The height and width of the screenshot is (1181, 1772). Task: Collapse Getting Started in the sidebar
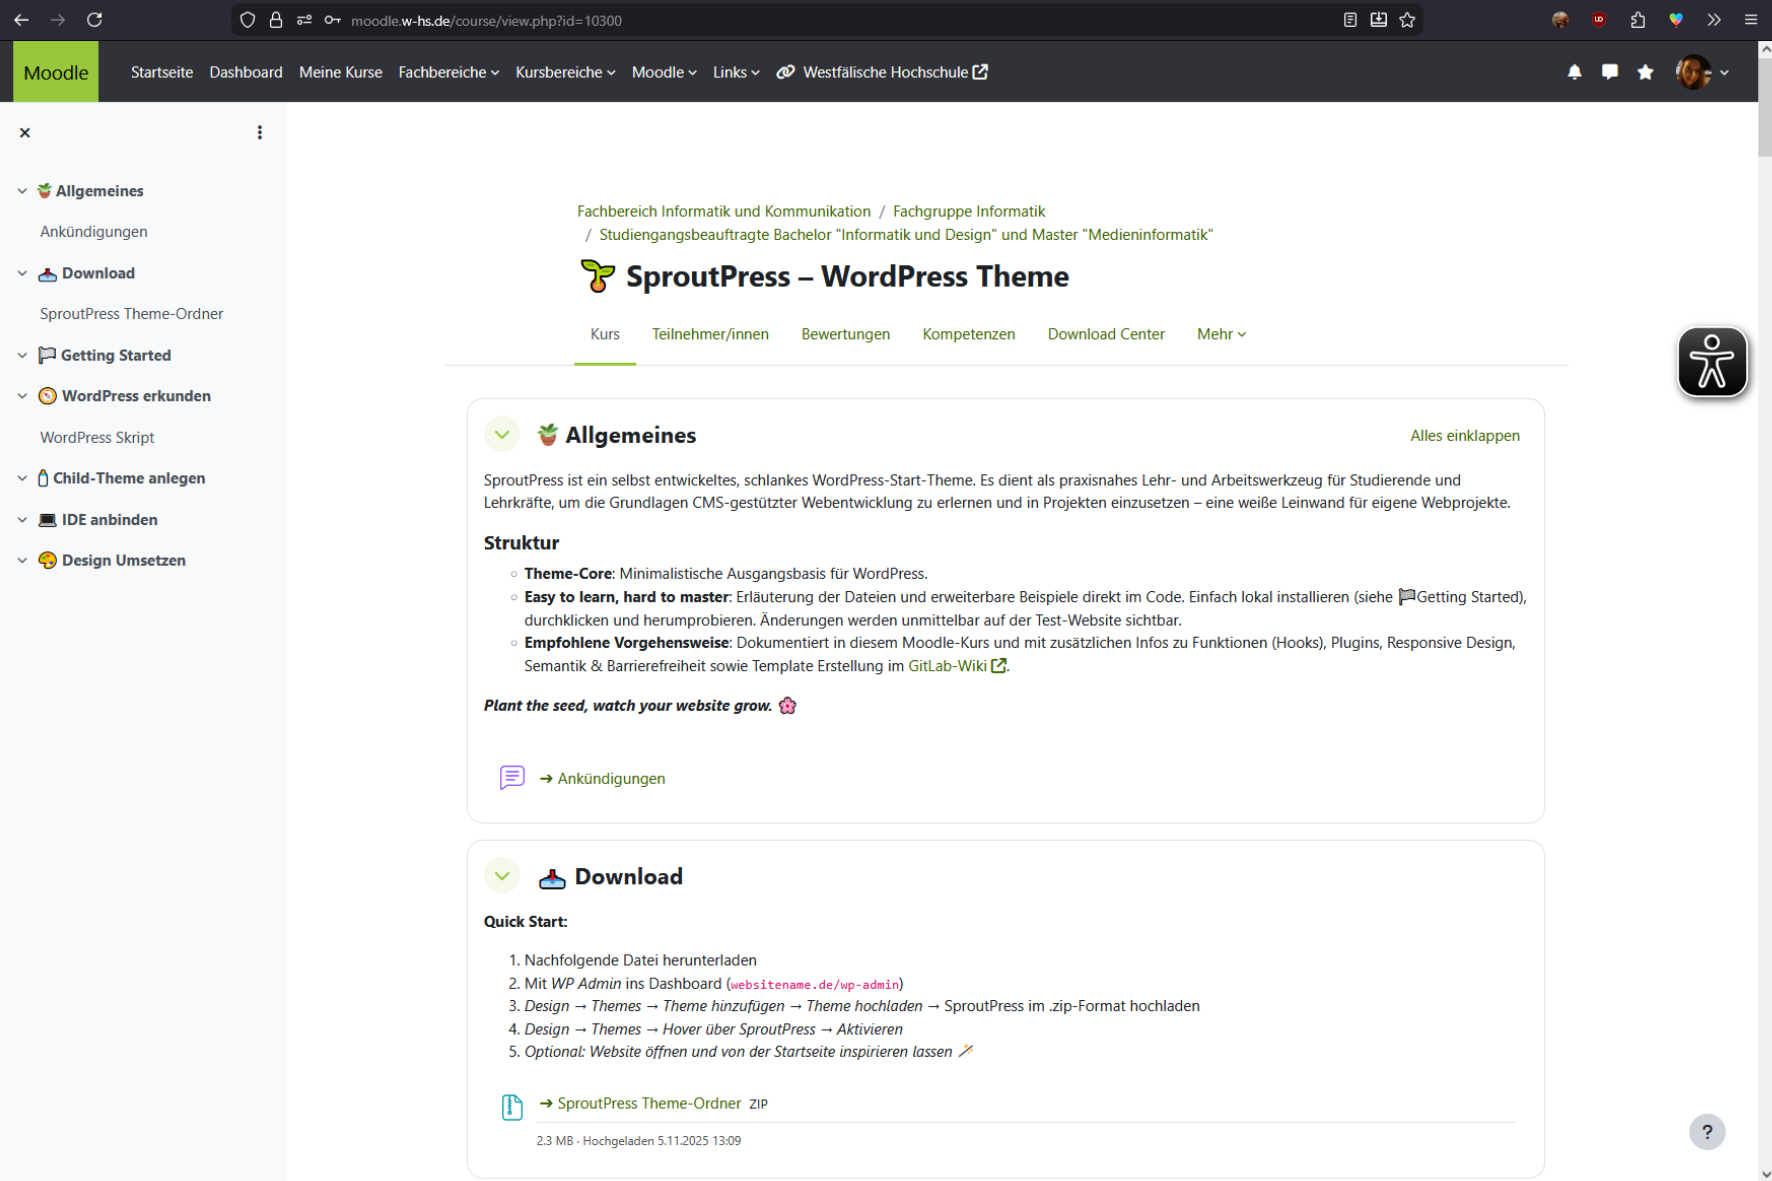pyautogui.click(x=22, y=355)
